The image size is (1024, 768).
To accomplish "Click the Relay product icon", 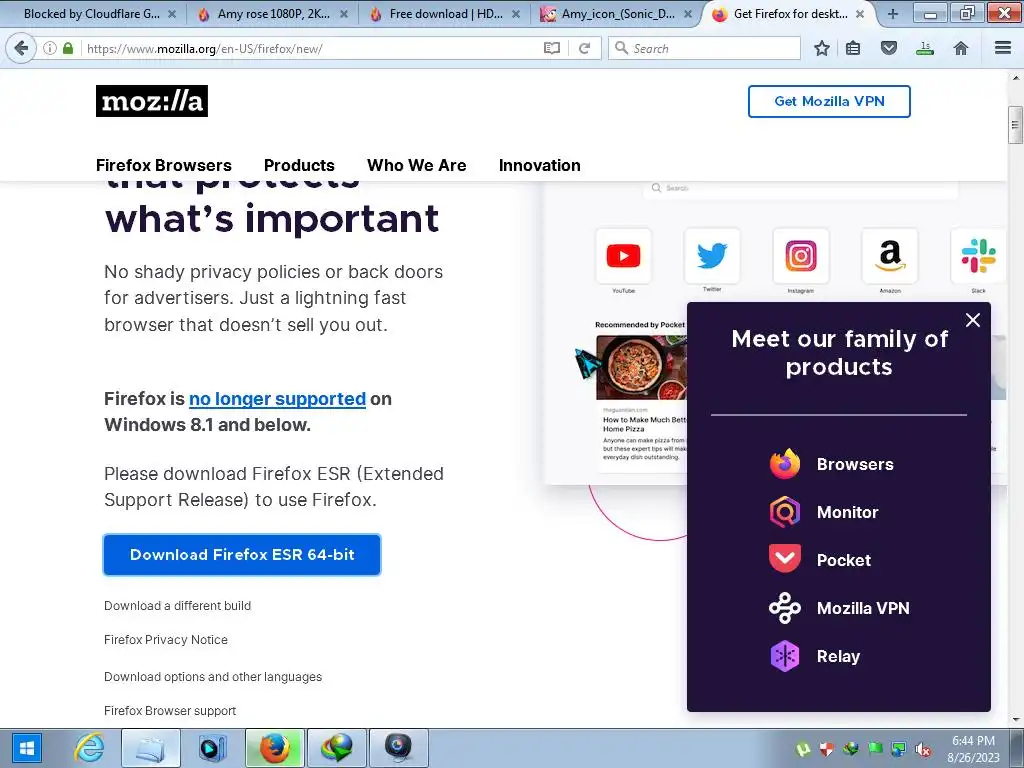I will 785,656.
